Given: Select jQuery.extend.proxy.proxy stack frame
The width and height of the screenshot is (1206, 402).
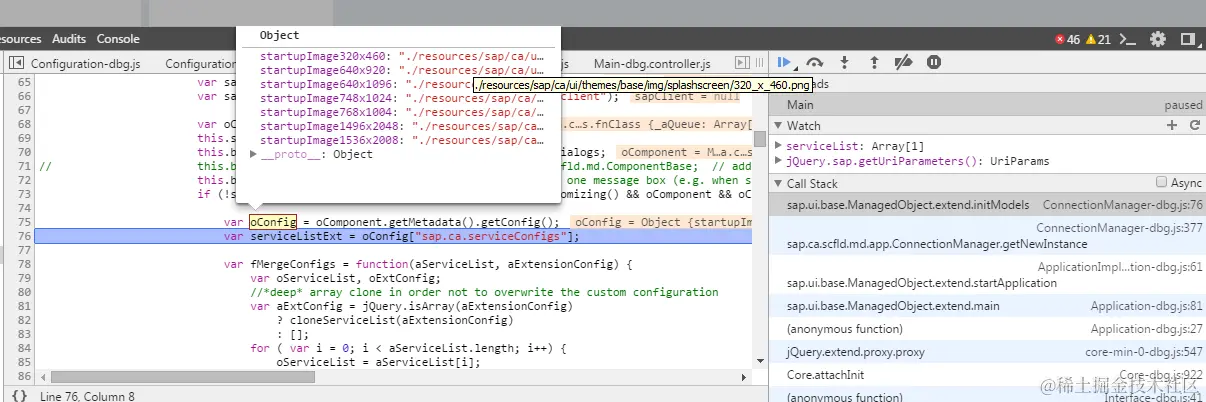Looking at the screenshot, I should 988,352.
